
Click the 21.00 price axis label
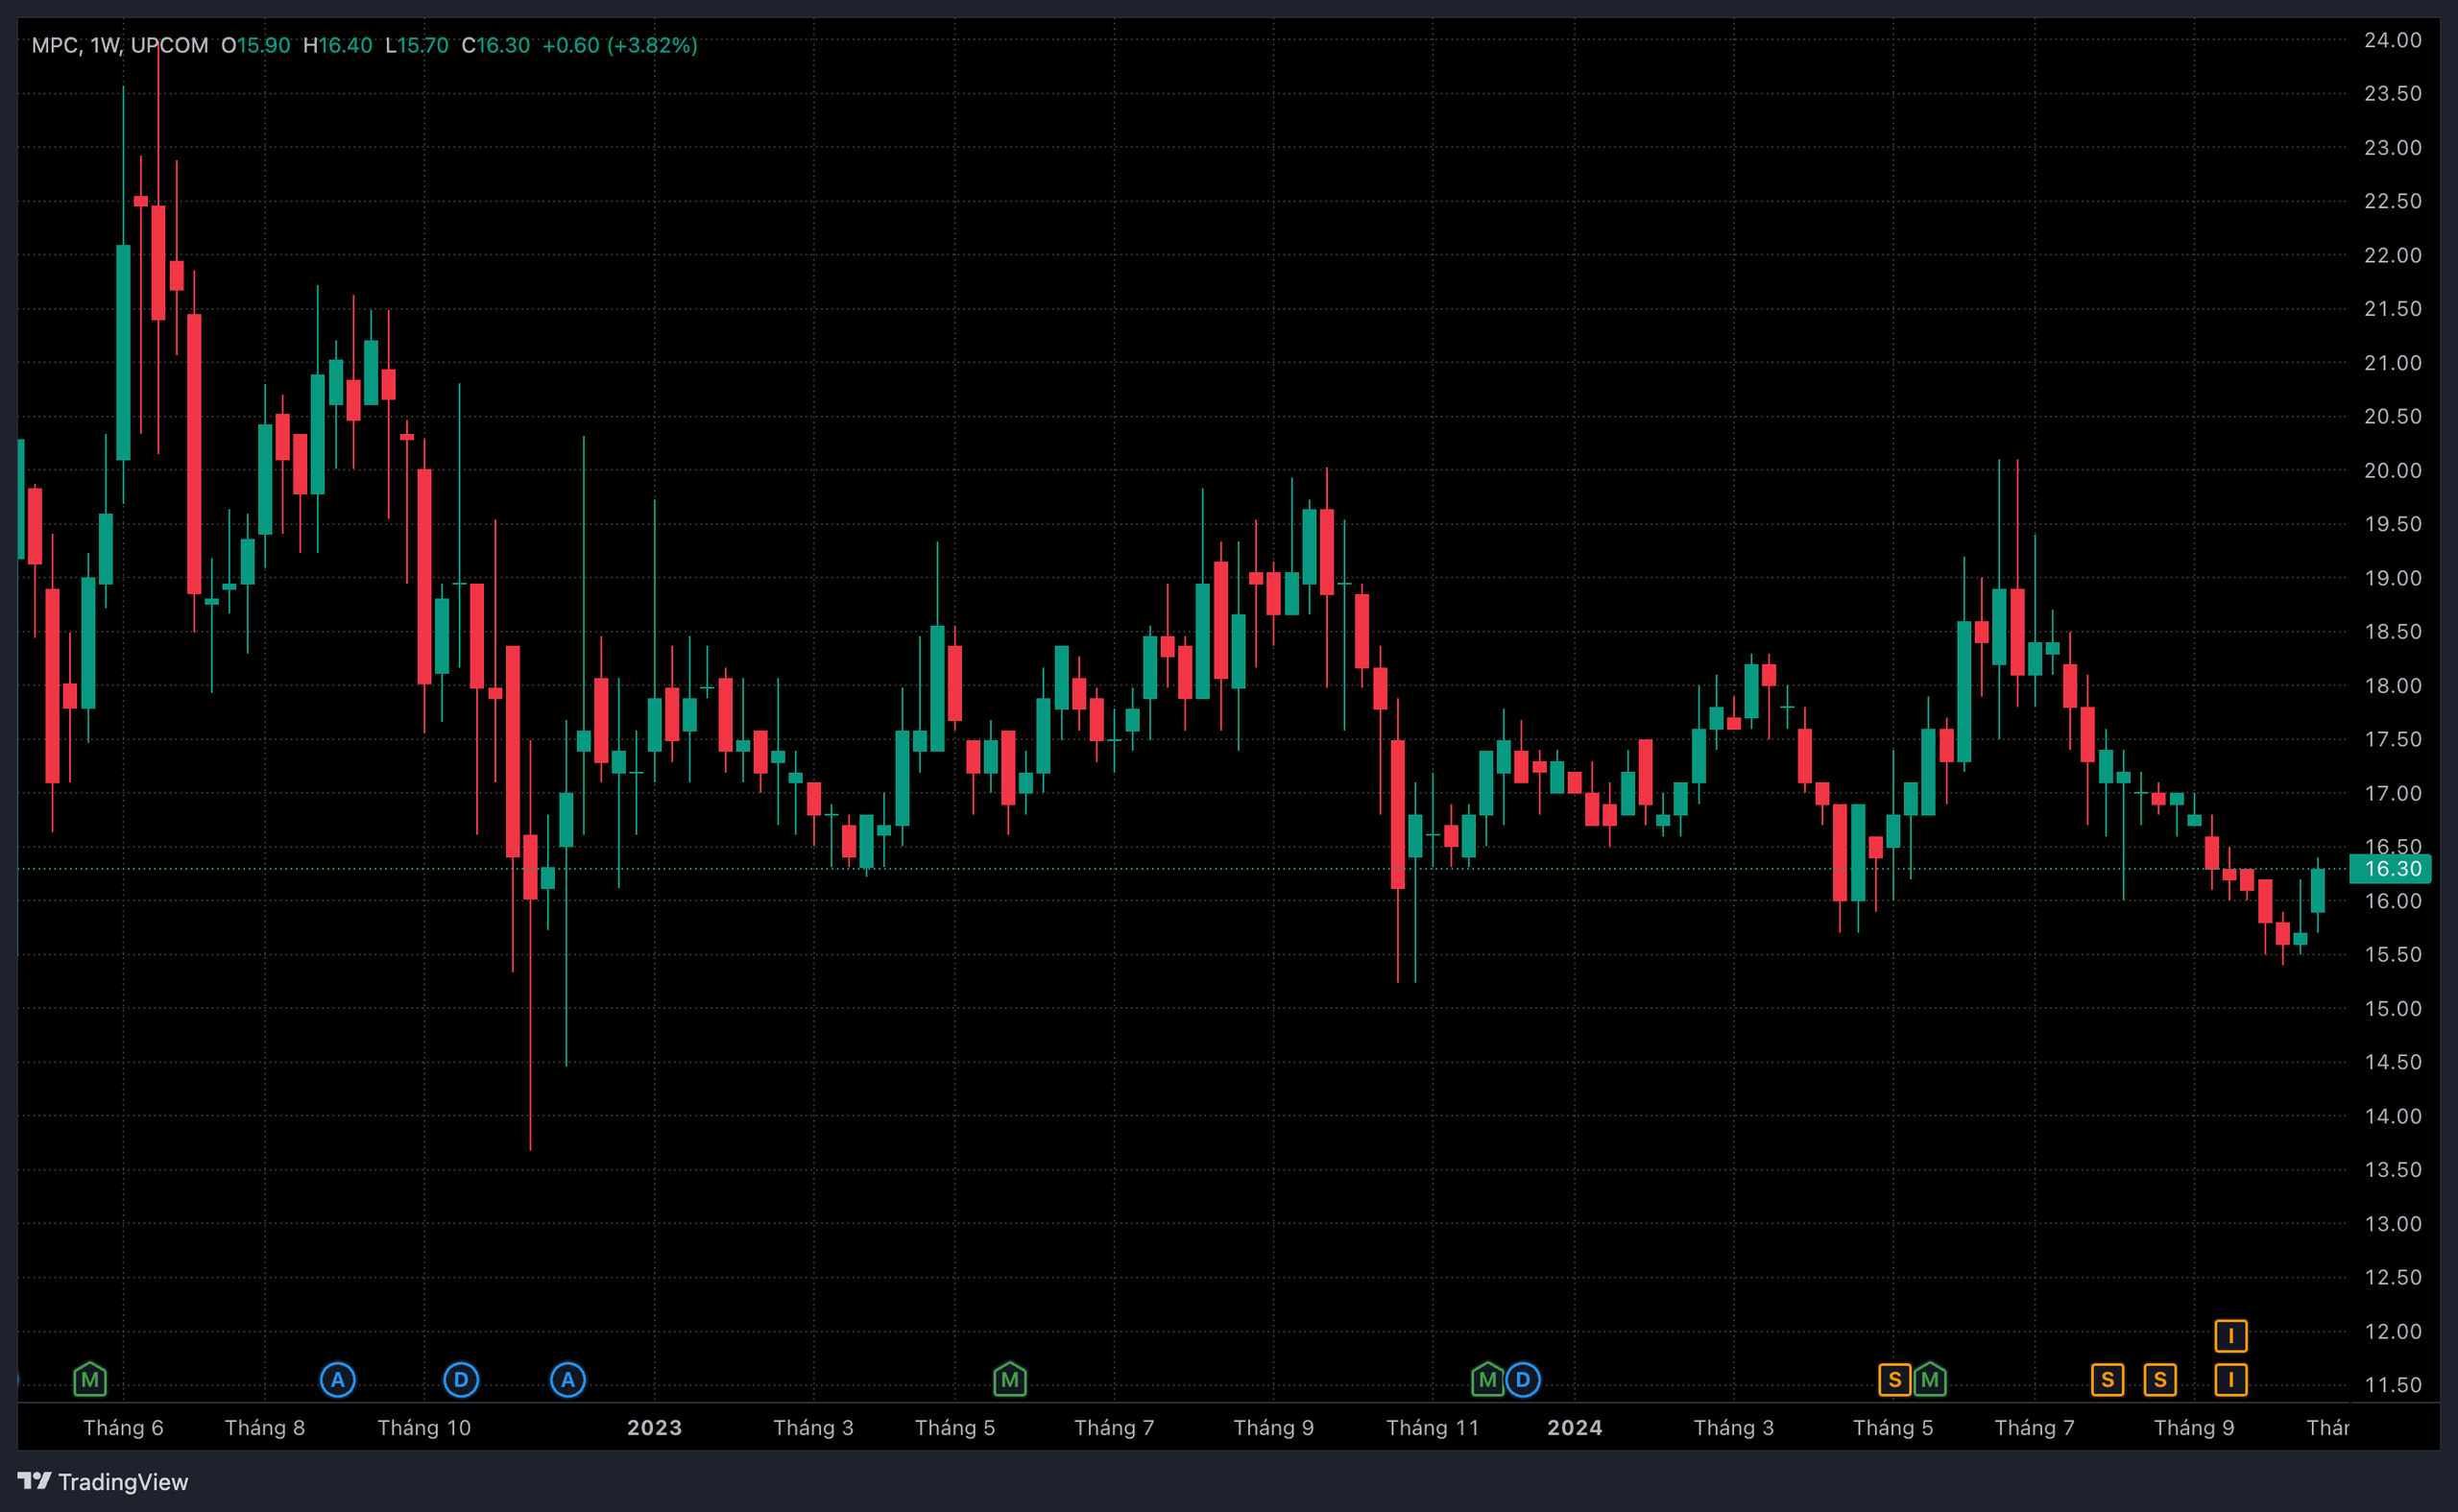pos(2393,363)
